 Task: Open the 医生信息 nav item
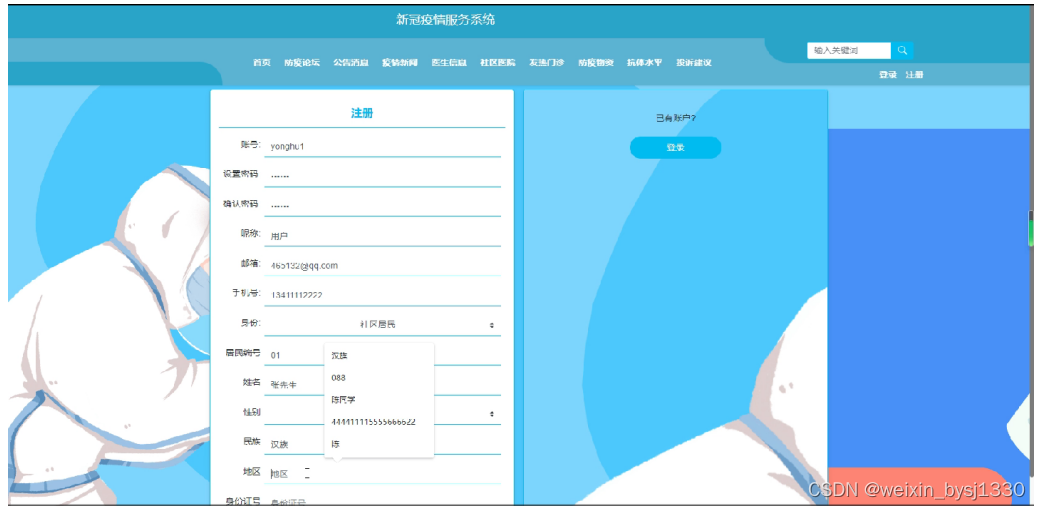(x=449, y=62)
